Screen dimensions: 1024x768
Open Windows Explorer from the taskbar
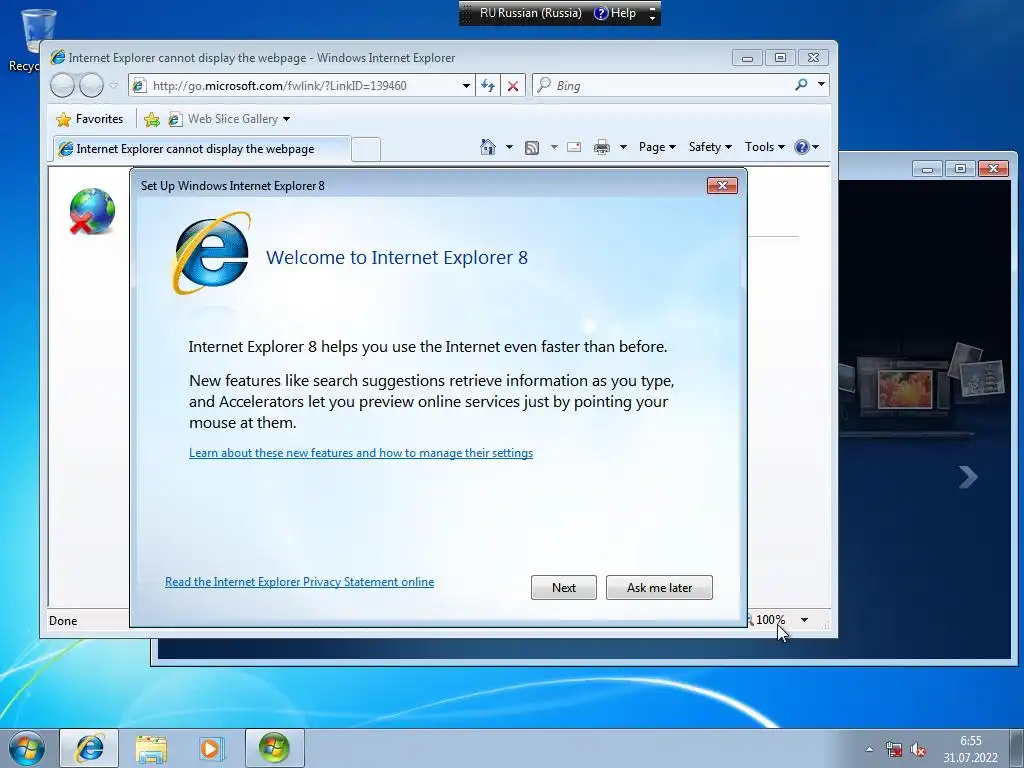(x=151, y=748)
